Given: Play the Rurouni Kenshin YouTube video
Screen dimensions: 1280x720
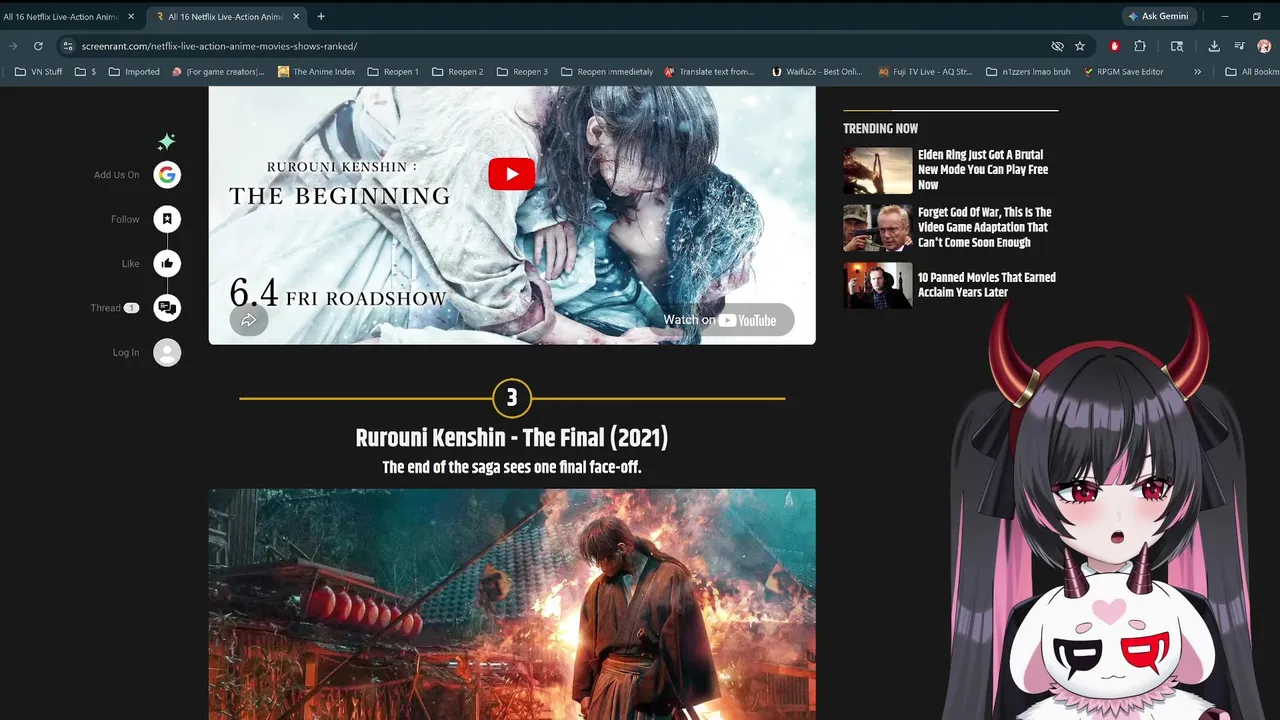Looking at the screenshot, I should tap(511, 173).
